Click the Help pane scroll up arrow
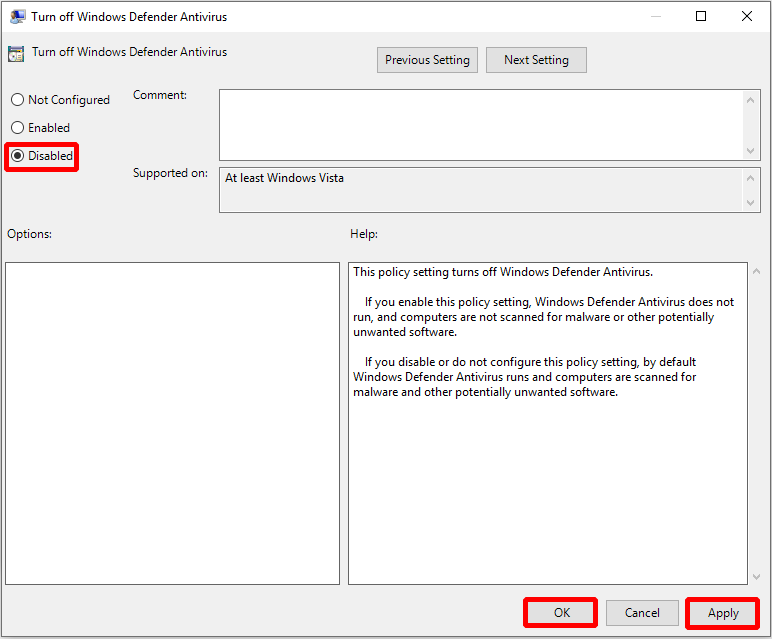 click(757, 271)
